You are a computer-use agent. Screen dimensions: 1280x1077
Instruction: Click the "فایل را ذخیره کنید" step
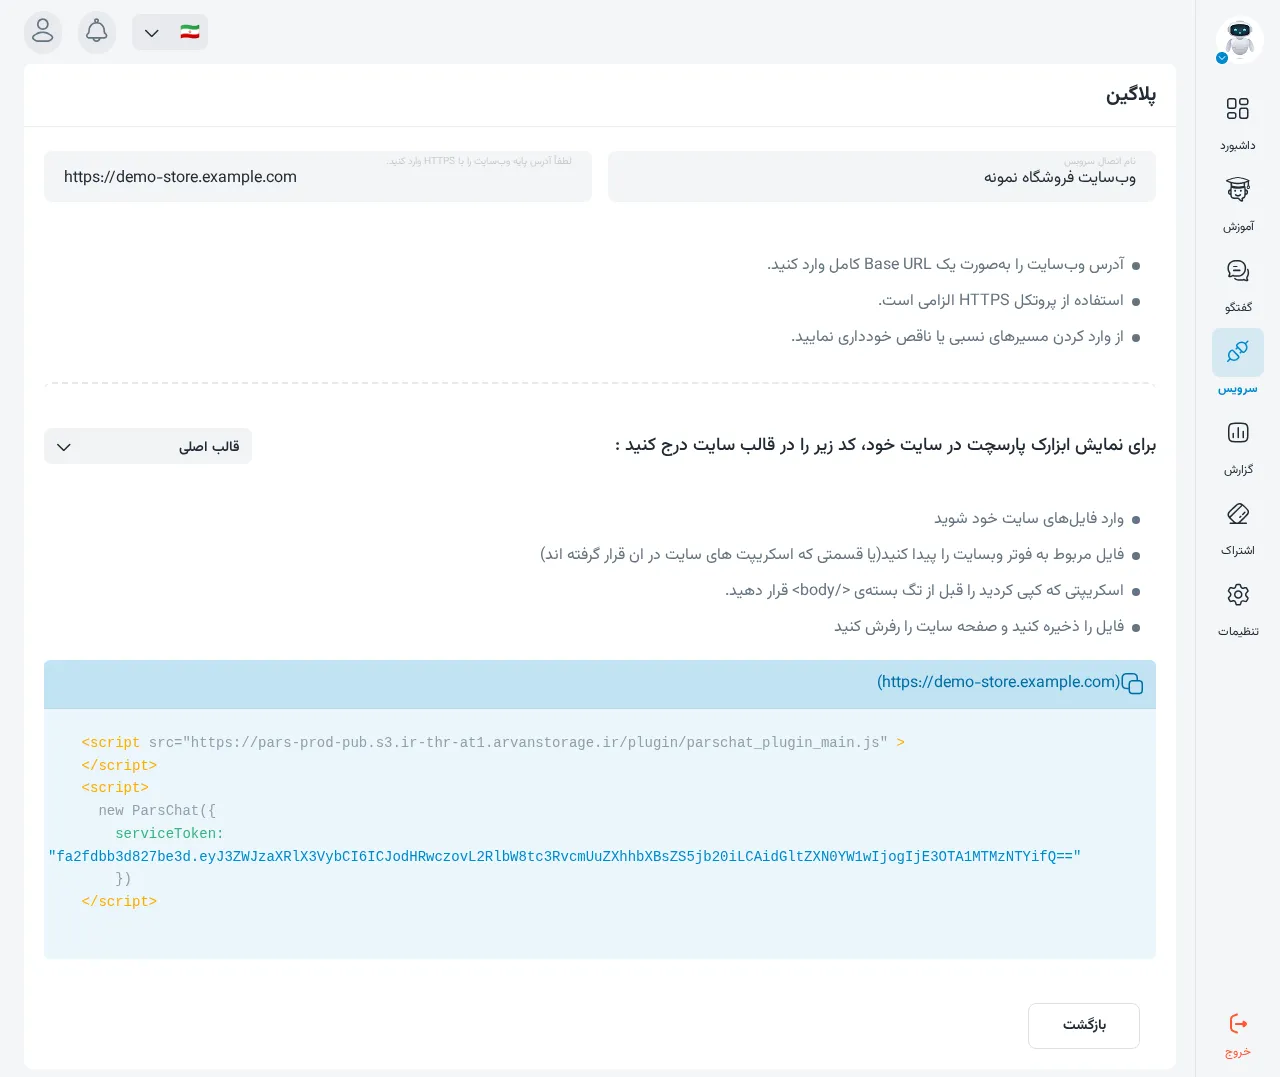(979, 626)
